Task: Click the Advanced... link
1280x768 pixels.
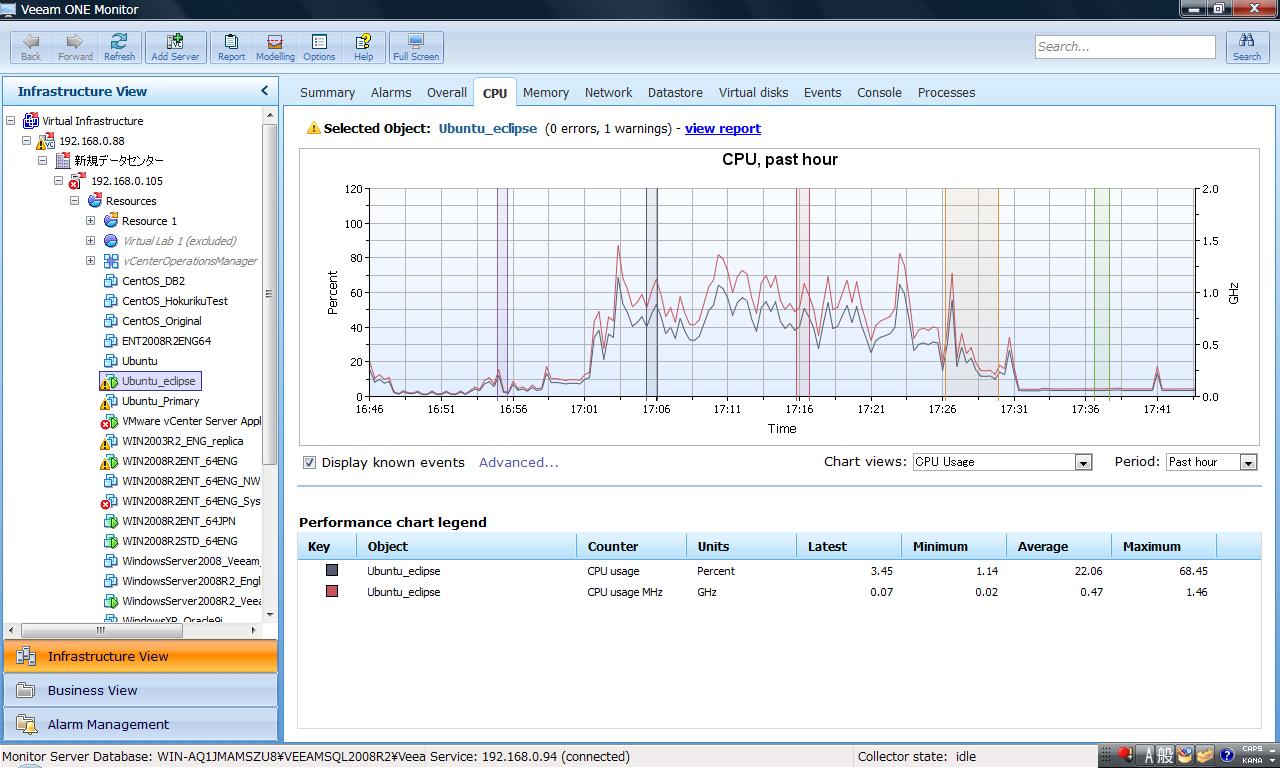Action: coord(518,462)
